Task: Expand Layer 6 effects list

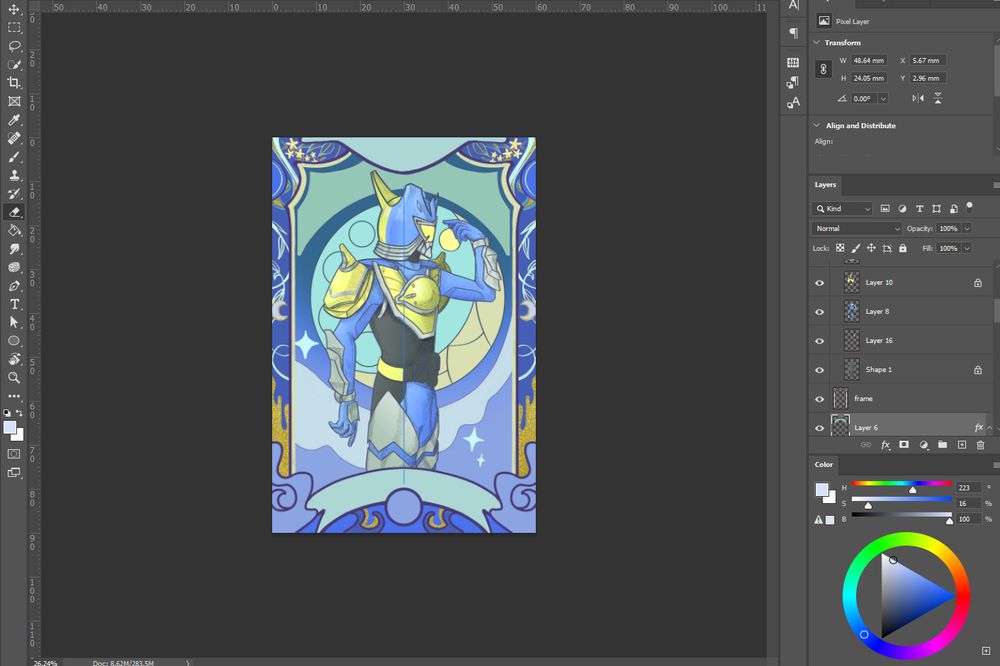Action: tap(990, 428)
